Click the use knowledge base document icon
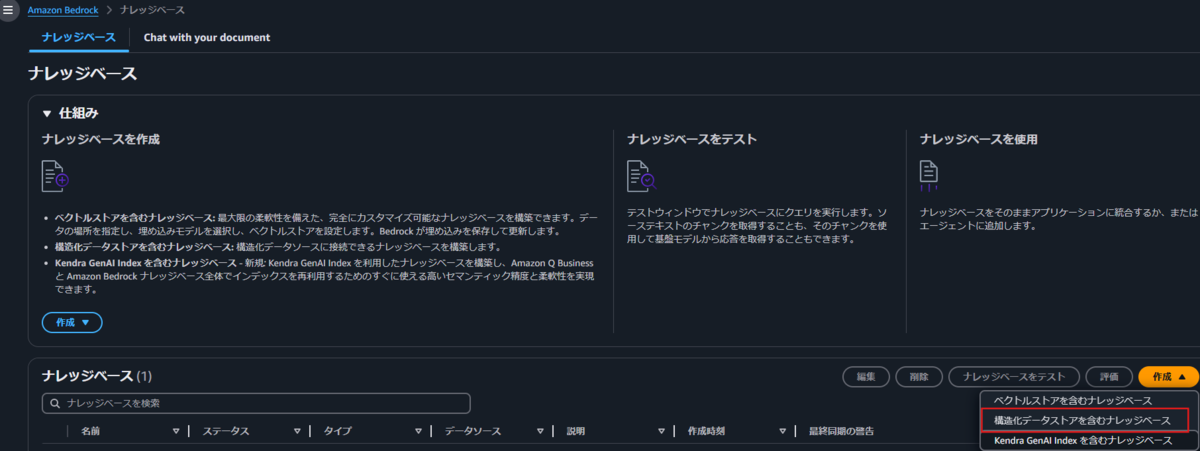 click(x=928, y=174)
